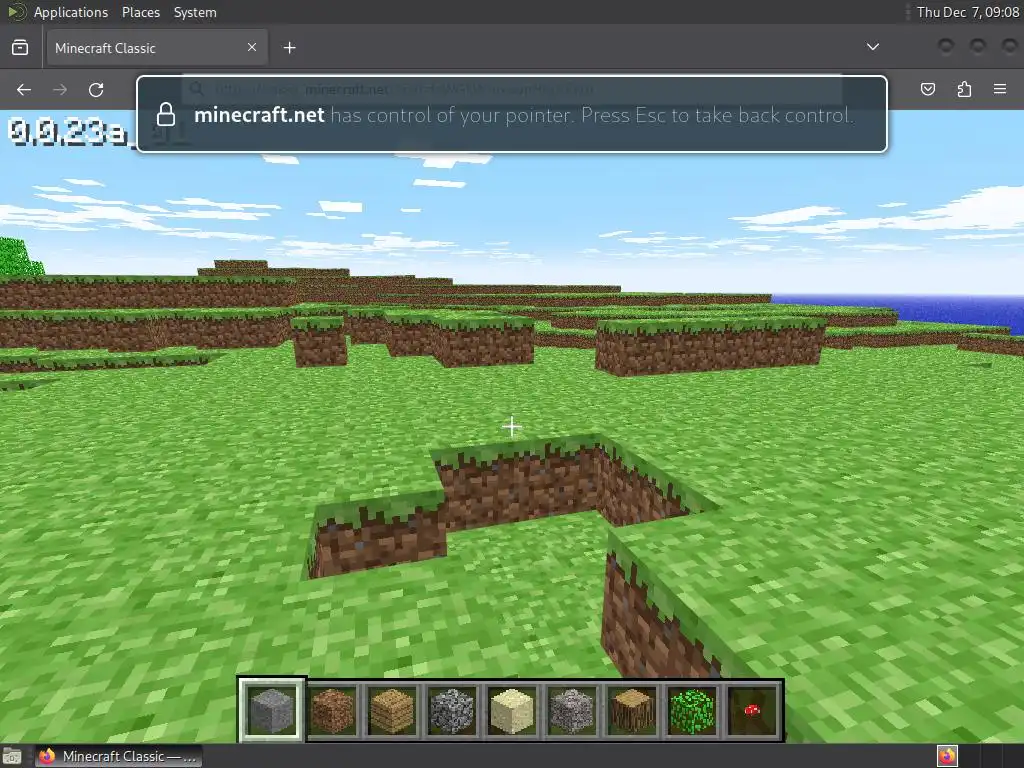Select the stone block in hotbar
Screen dimensions: 1024x768
(272, 710)
